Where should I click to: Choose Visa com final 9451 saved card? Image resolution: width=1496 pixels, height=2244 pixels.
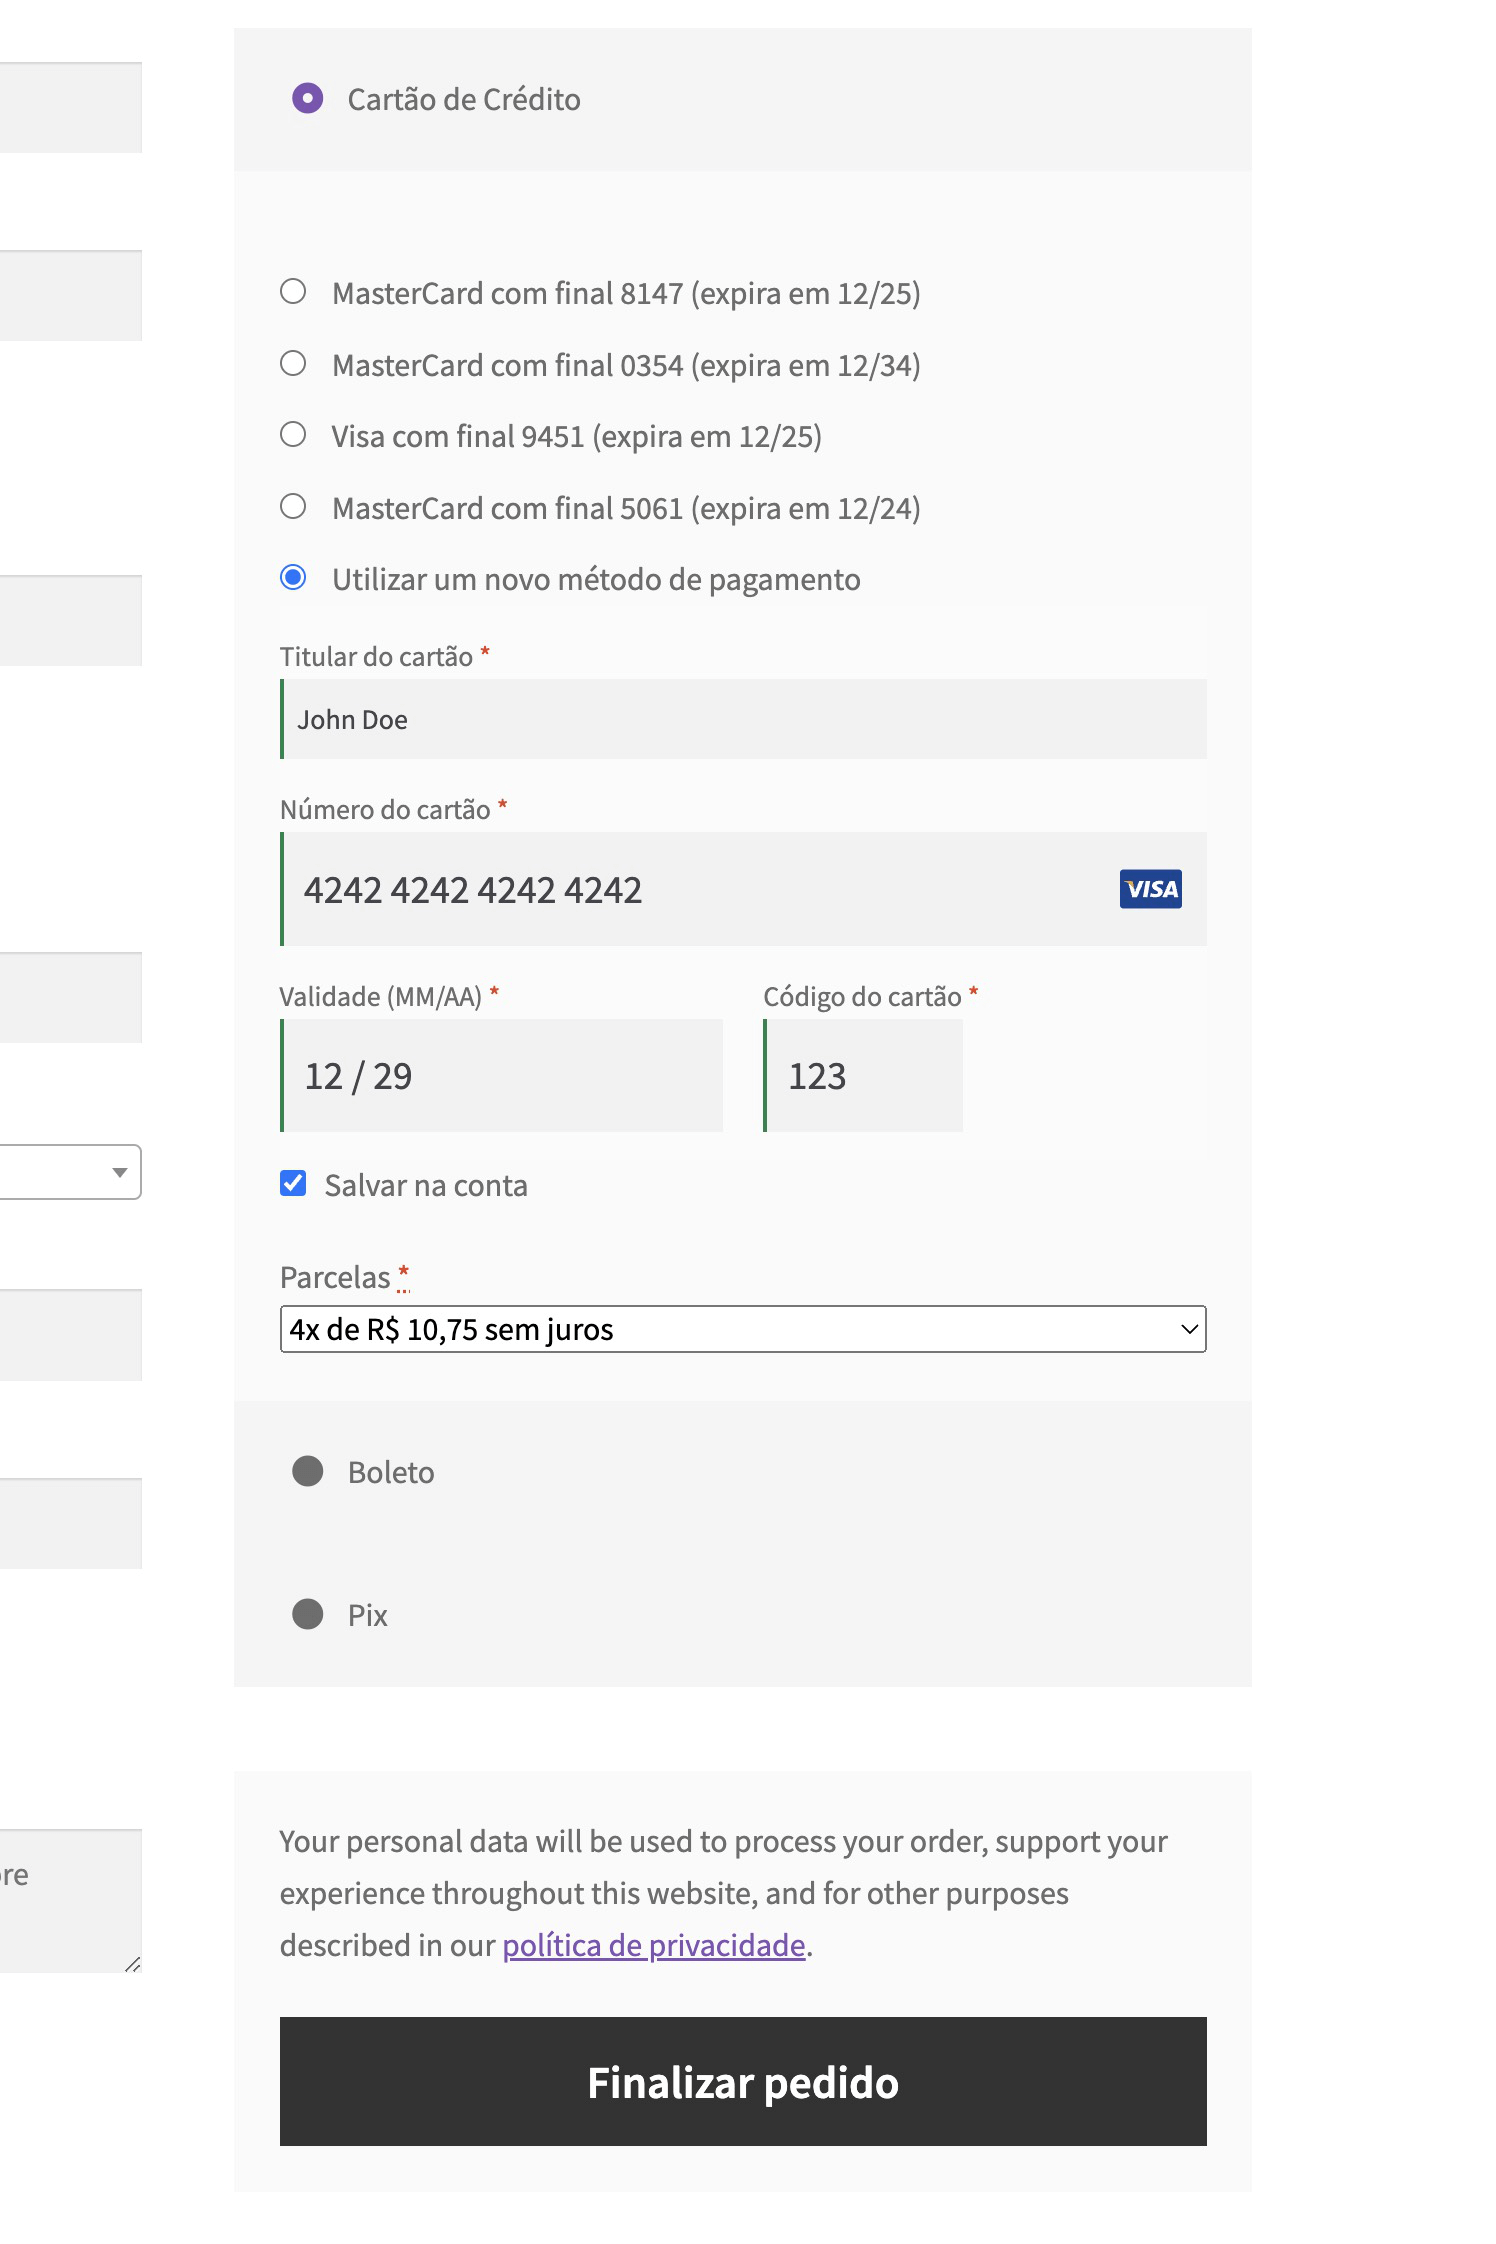[x=293, y=435]
